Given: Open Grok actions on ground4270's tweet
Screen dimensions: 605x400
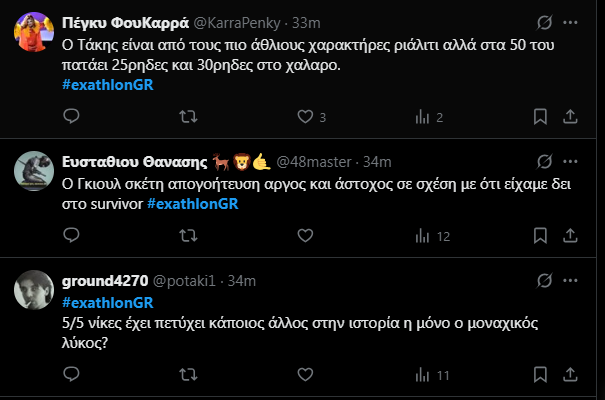Looking at the screenshot, I should (545, 279).
